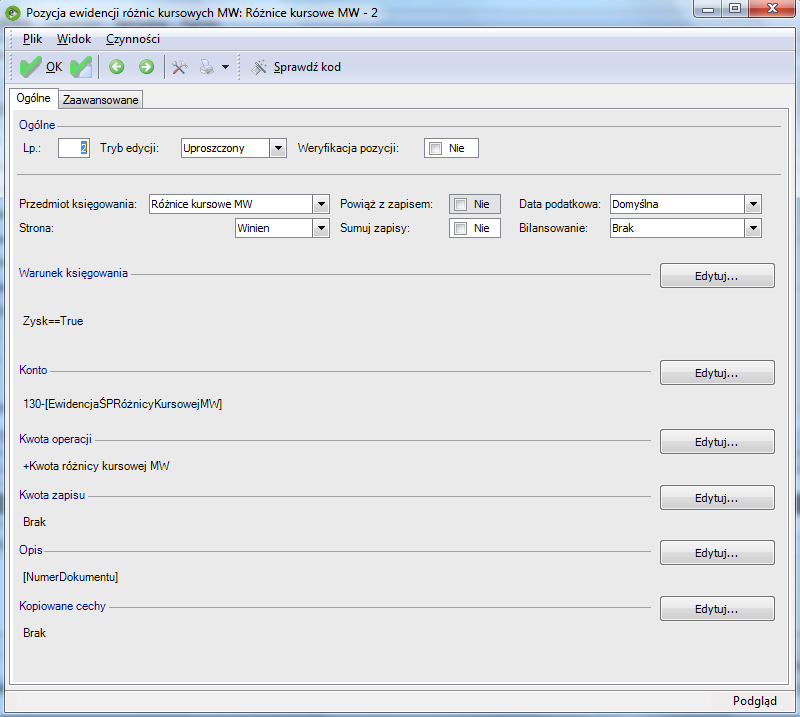Open the Czynności menu
The height and width of the screenshot is (717, 800).
[133, 39]
